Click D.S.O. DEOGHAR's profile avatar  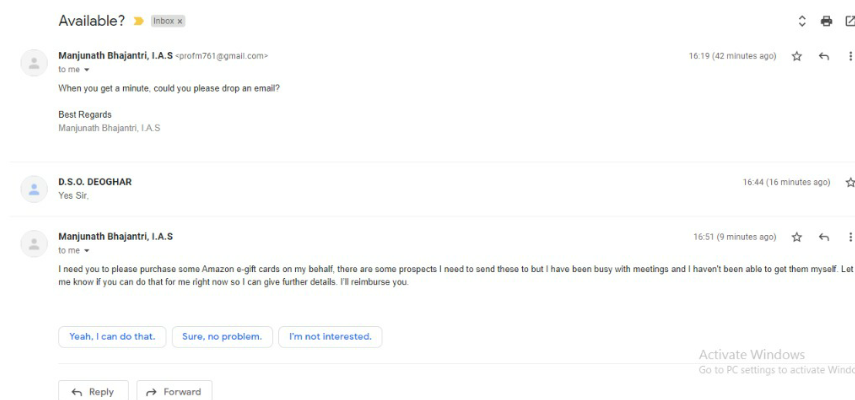pyautogui.click(x=32, y=187)
